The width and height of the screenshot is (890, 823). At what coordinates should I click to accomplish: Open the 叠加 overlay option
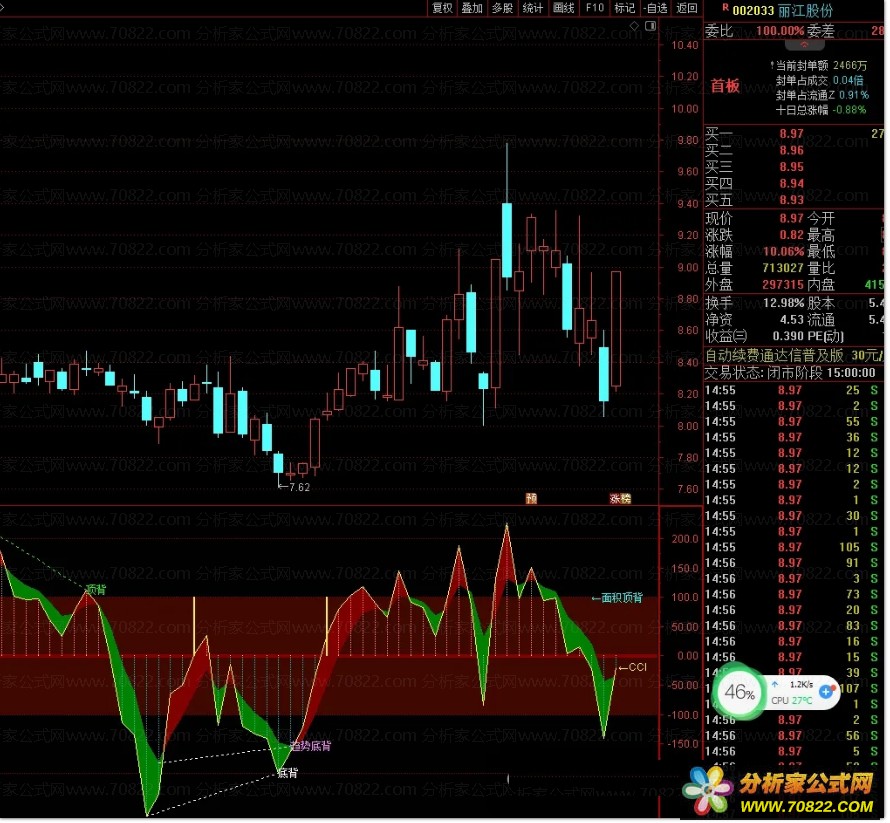tap(472, 8)
